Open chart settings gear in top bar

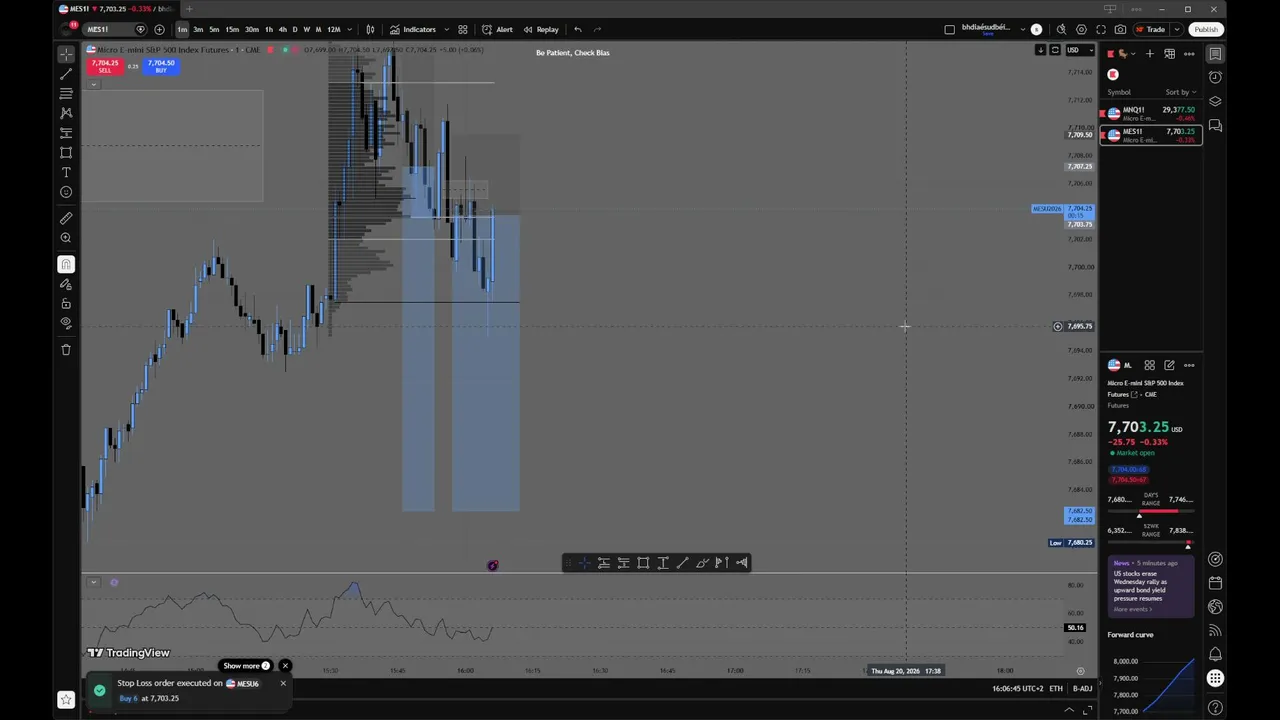1081,29
